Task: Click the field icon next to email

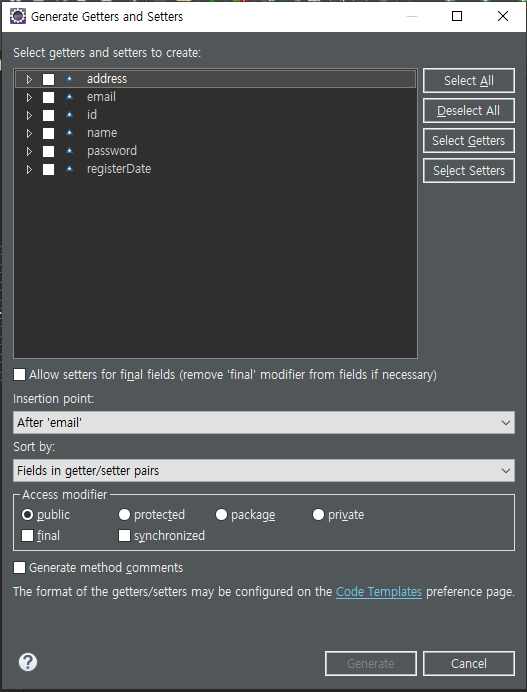Action: coord(69,97)
